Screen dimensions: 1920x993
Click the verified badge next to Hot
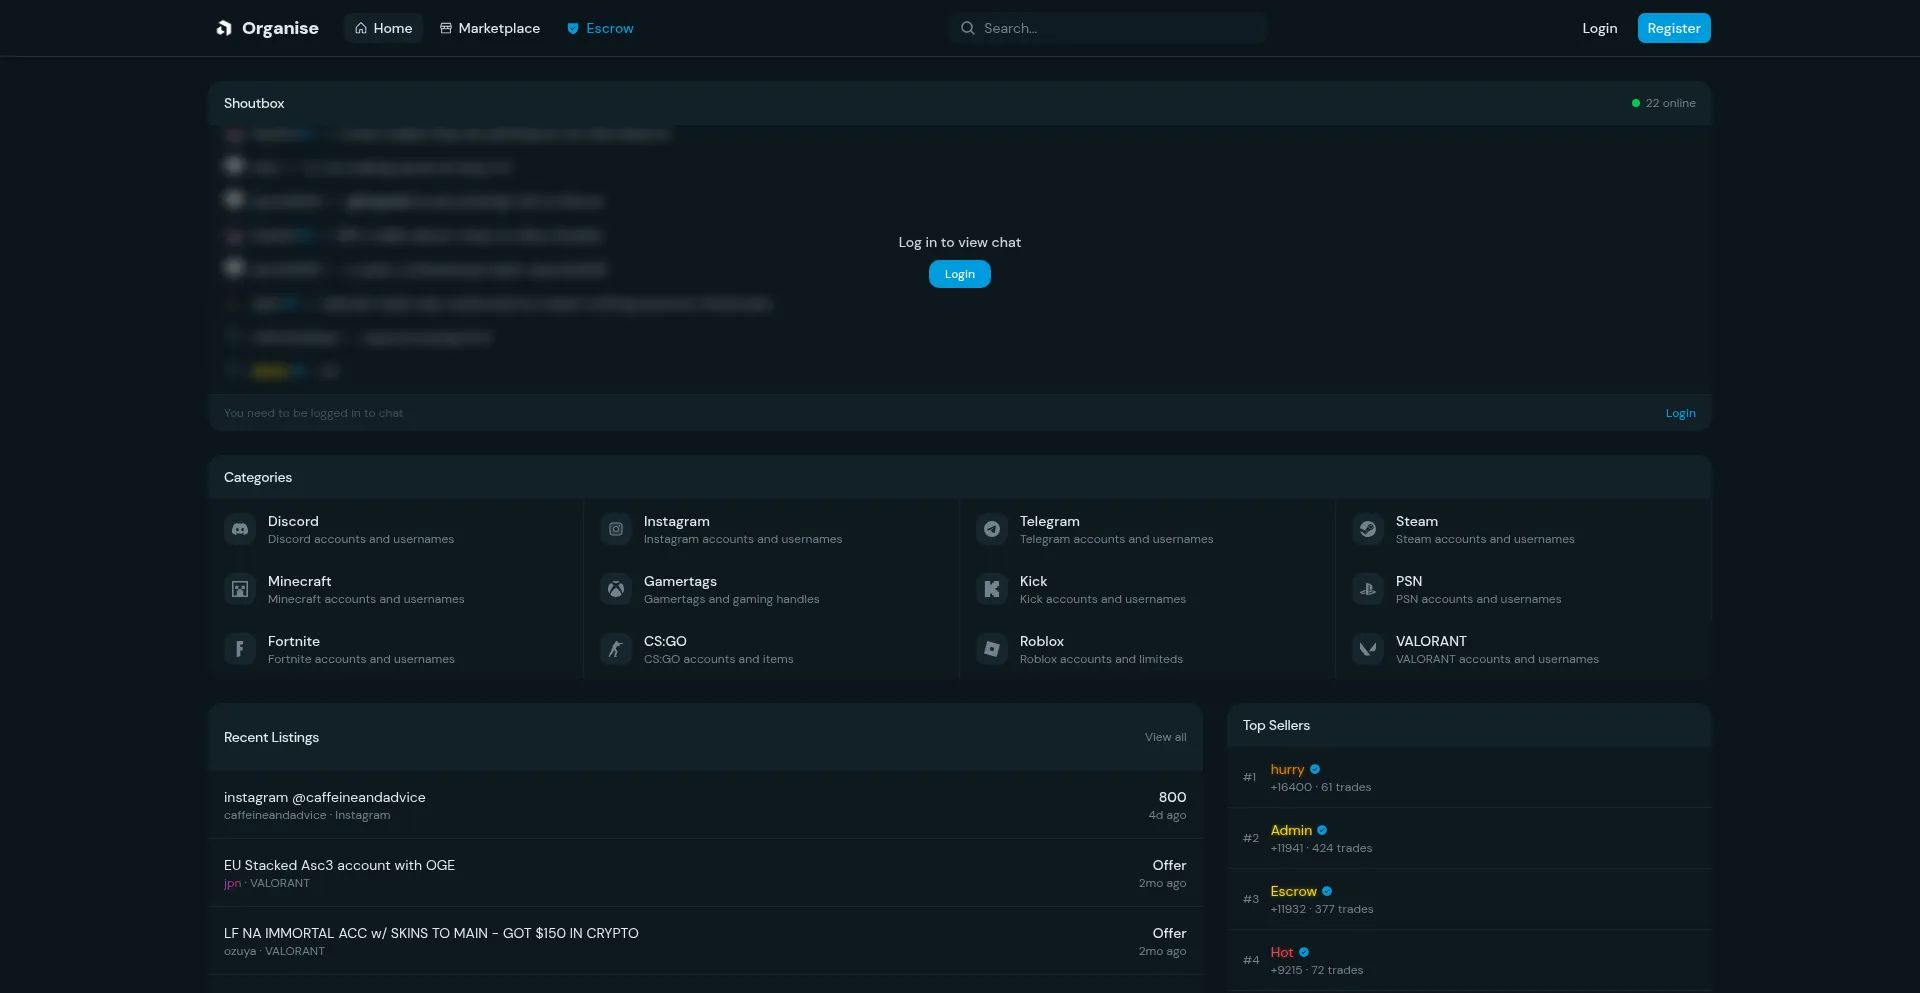1304,952
